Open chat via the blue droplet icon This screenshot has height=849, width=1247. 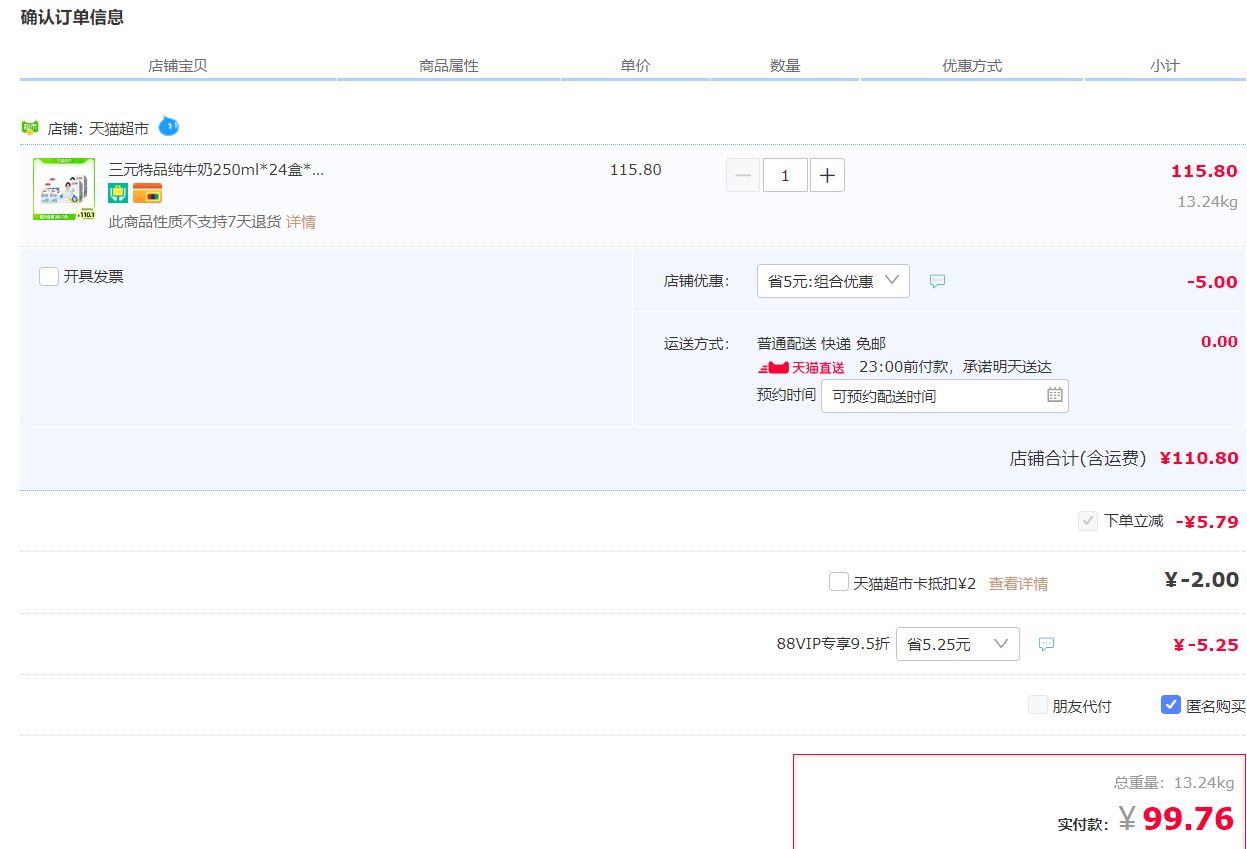169,127
